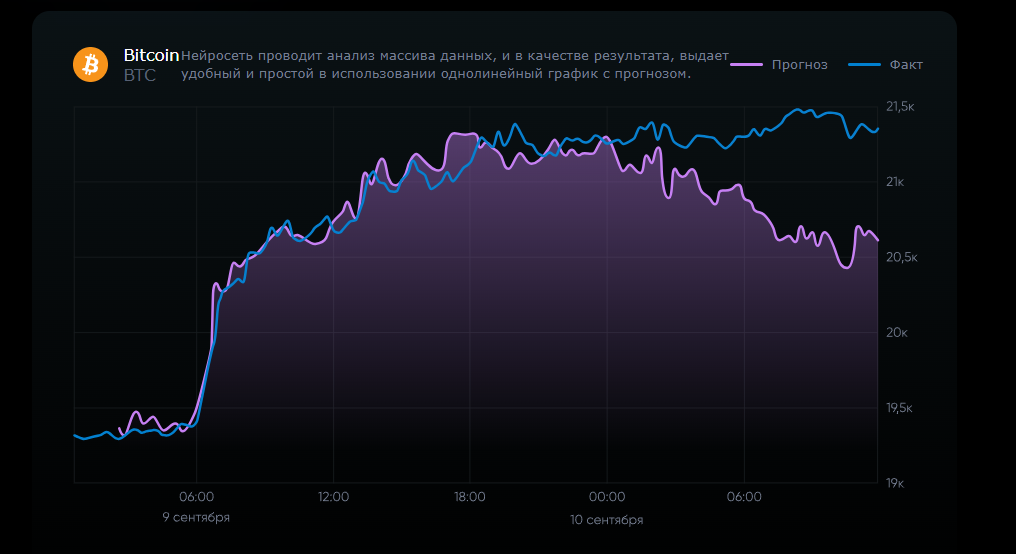The image size is (1016, 554).
Task: Click the 20,5к y-axis label
Action: (x=901, y=257)
